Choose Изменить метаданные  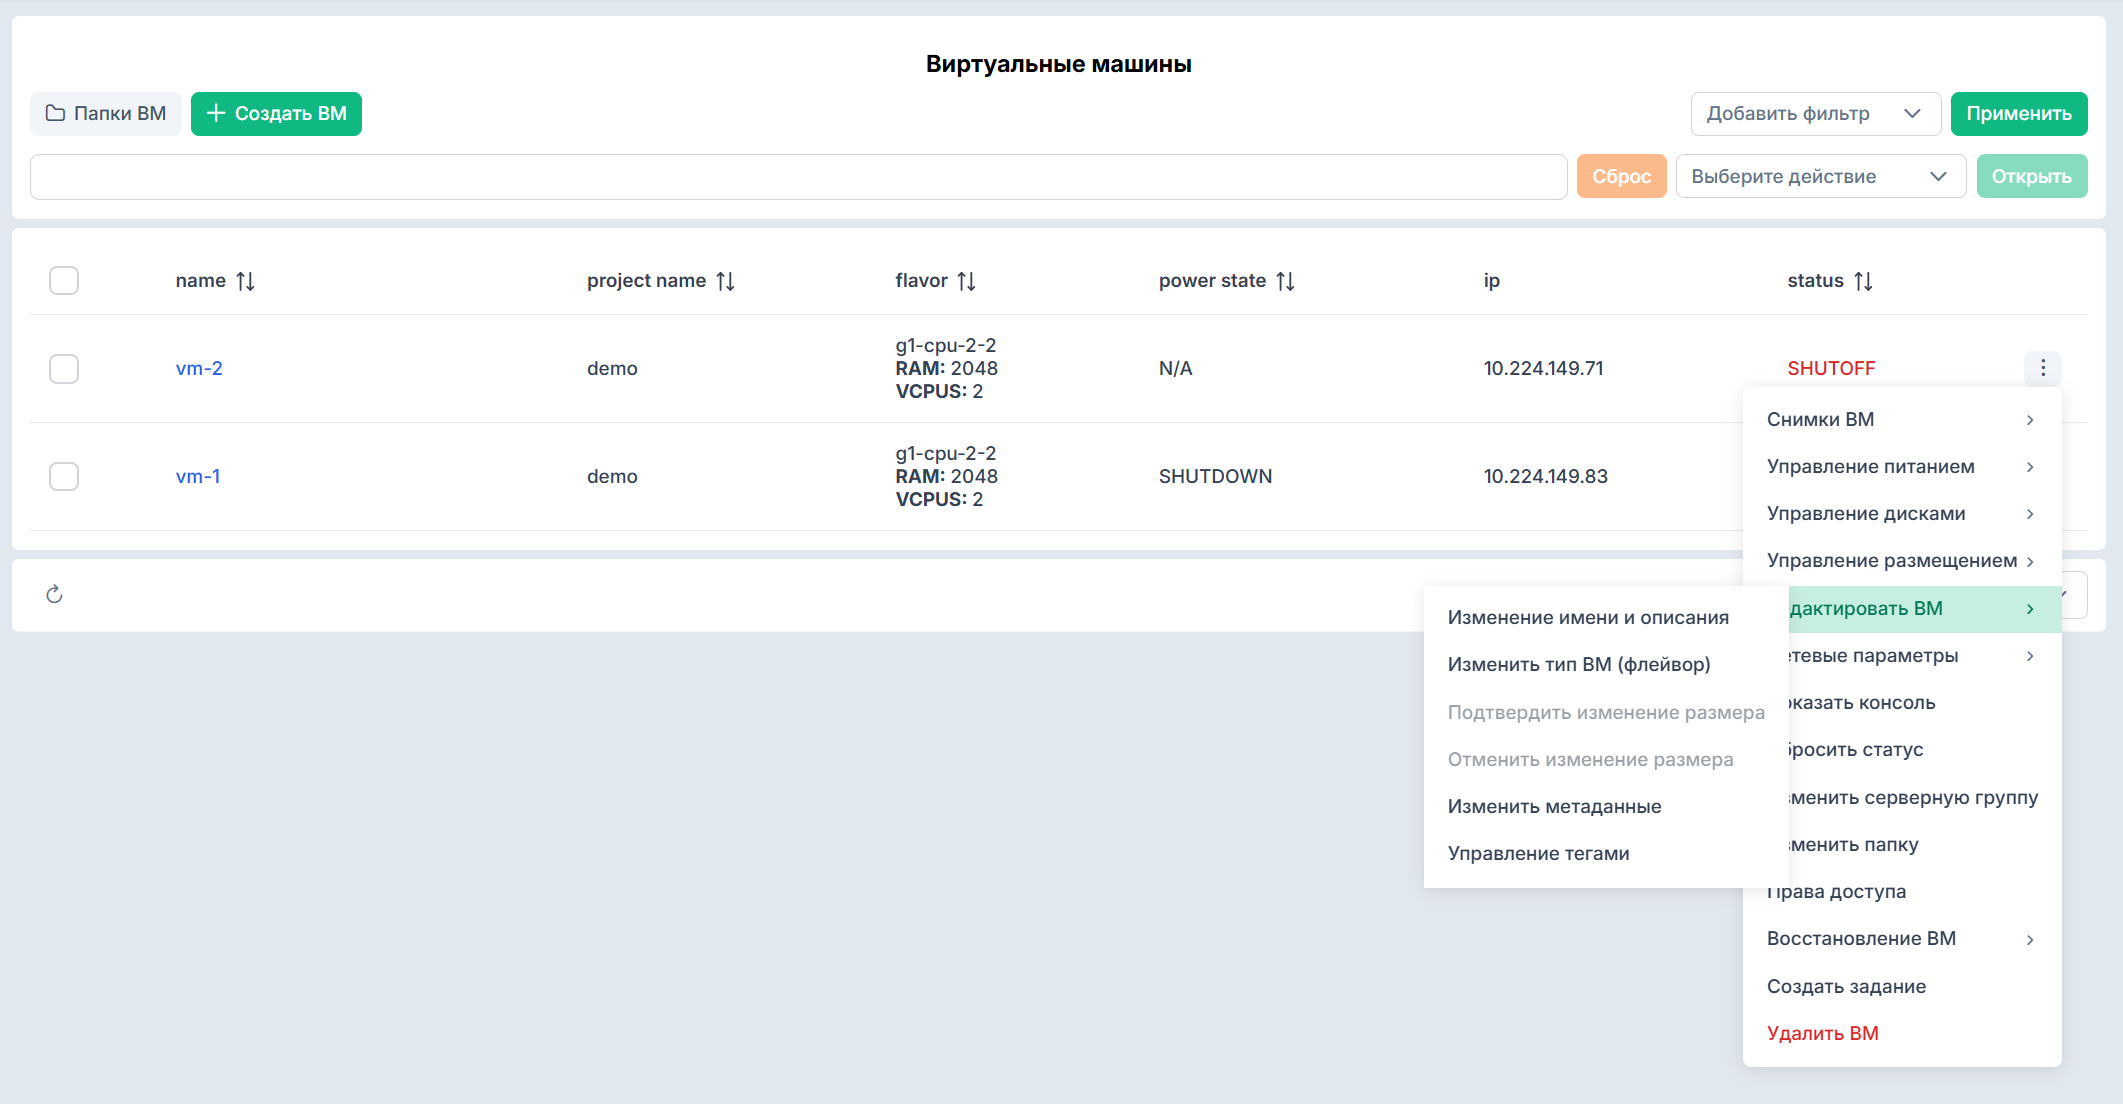coord(1605,806)
